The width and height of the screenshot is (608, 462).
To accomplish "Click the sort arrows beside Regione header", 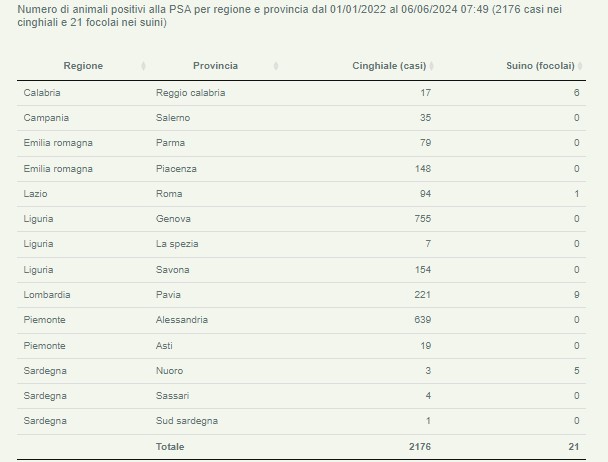I will coord(143,66).
